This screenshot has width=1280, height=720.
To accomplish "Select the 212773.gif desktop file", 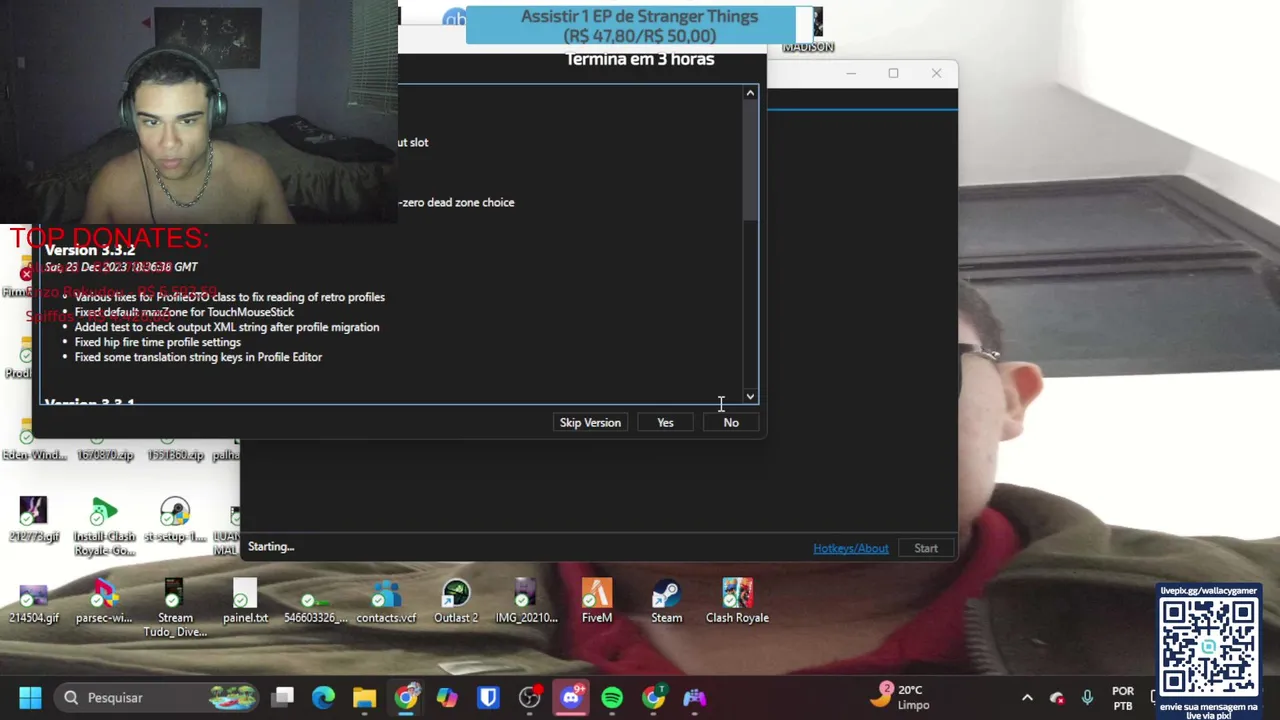I will click(x=34, y=520).
